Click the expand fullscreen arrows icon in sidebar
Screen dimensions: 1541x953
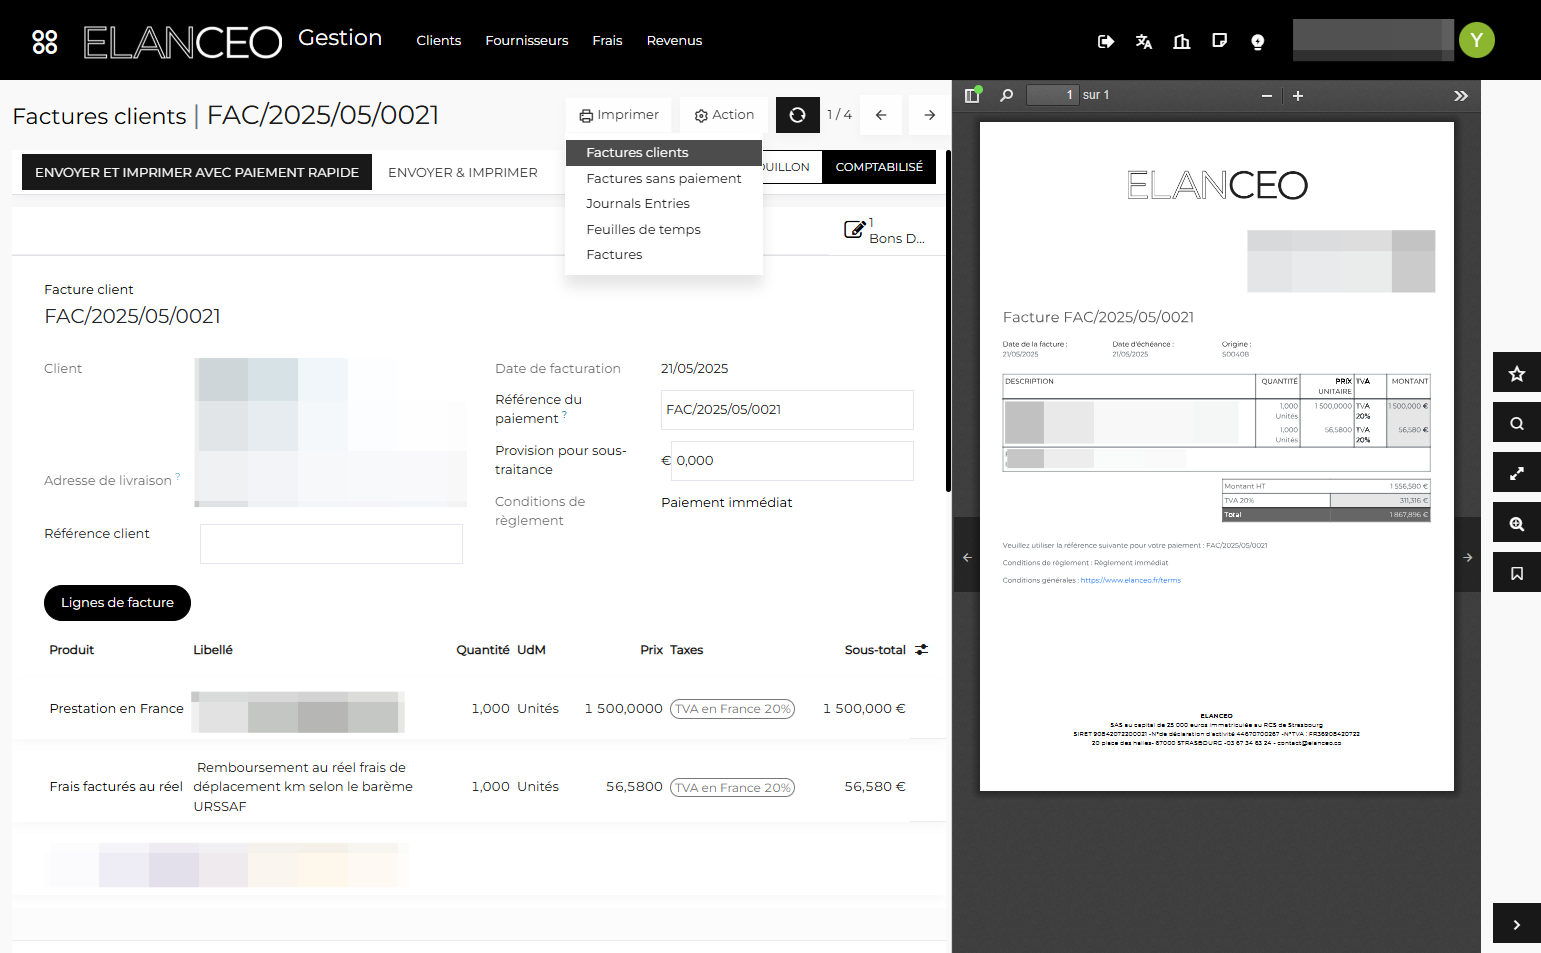point(1517,472)
